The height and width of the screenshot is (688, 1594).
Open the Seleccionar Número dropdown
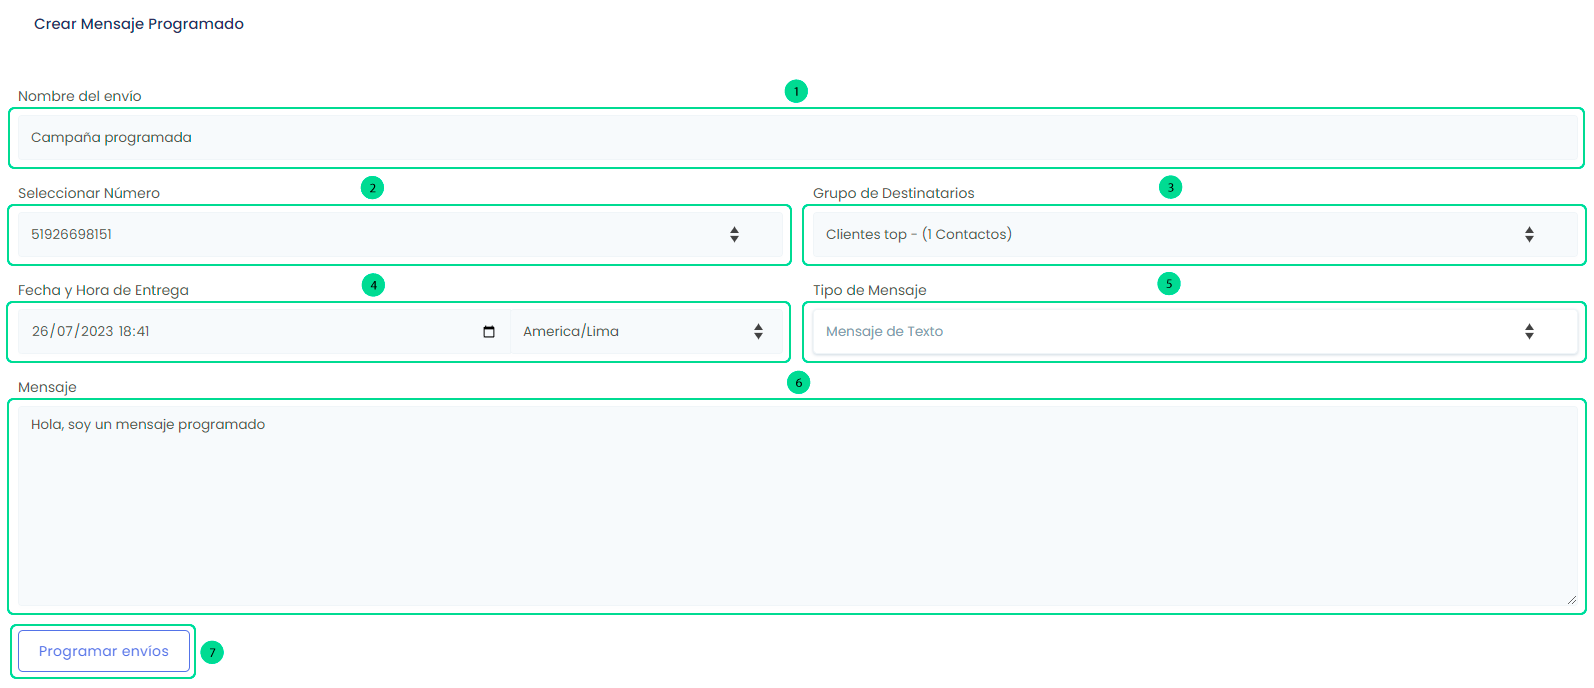pyautogui.click(x=400, y=235)
